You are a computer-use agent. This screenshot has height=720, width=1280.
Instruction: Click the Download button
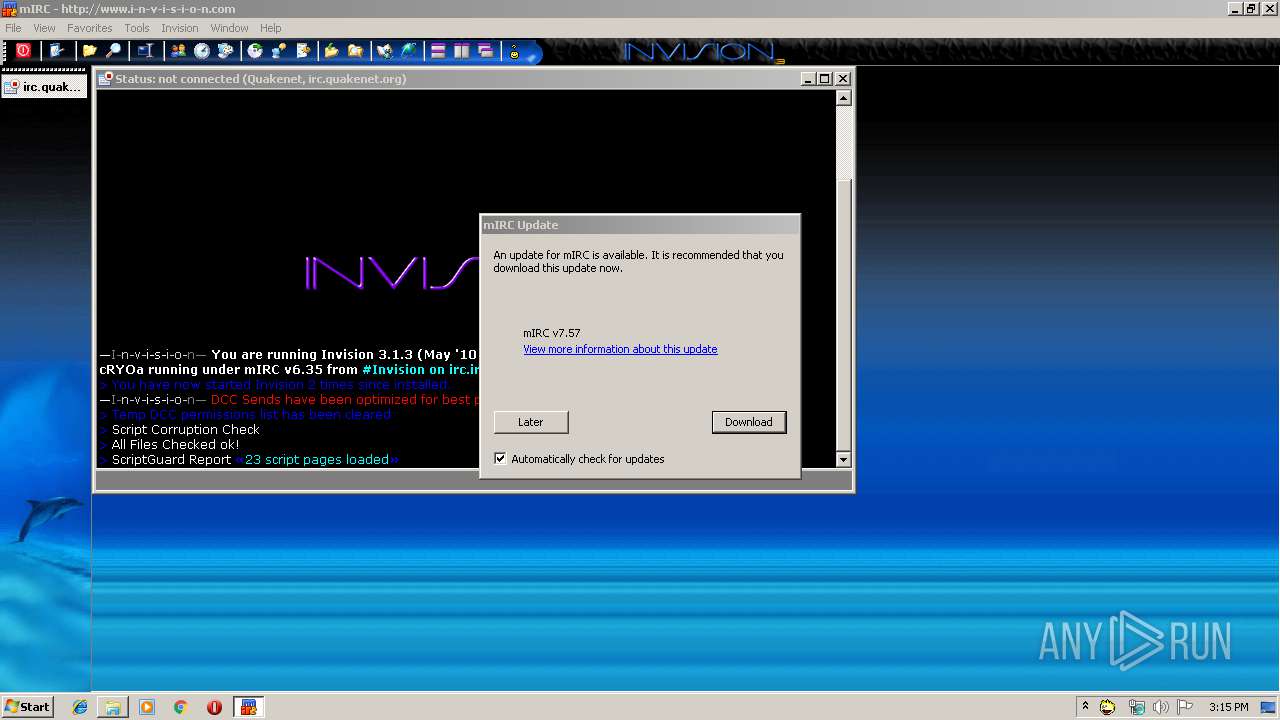coord(749,422)
